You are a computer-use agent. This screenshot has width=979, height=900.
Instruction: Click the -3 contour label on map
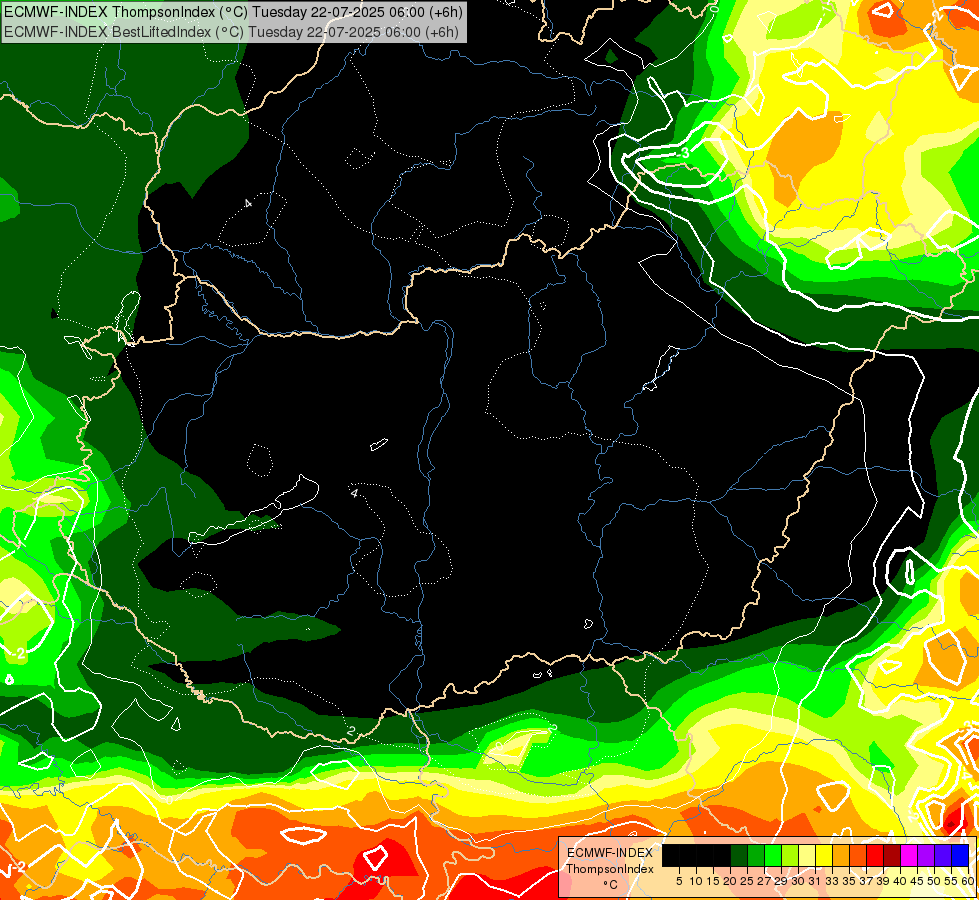click(684, 152)
